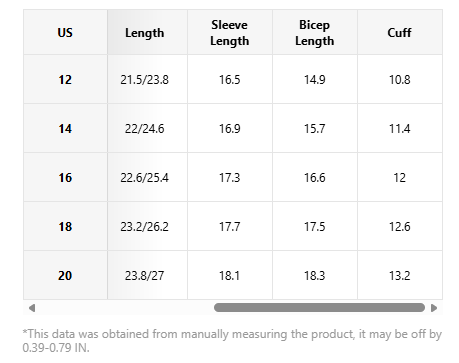The width and height of the screenshot is (459, 363).
Task: Select US size 18 row label
Action: point(65,226)
